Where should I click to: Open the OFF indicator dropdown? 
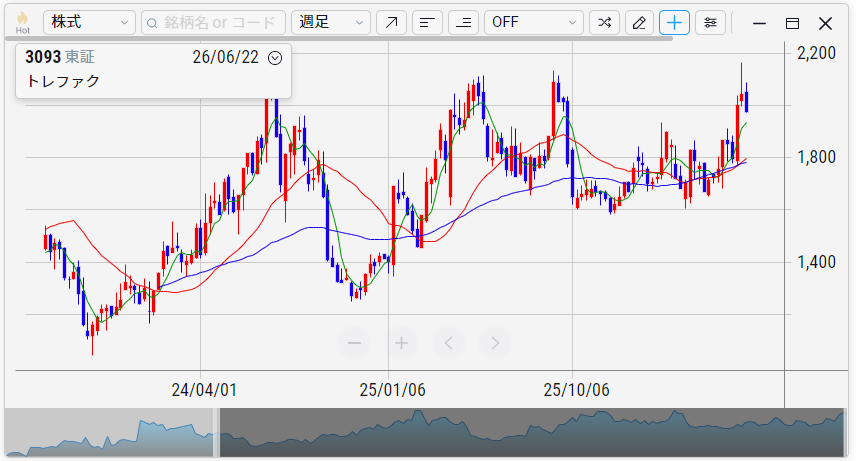pos(534,22)
